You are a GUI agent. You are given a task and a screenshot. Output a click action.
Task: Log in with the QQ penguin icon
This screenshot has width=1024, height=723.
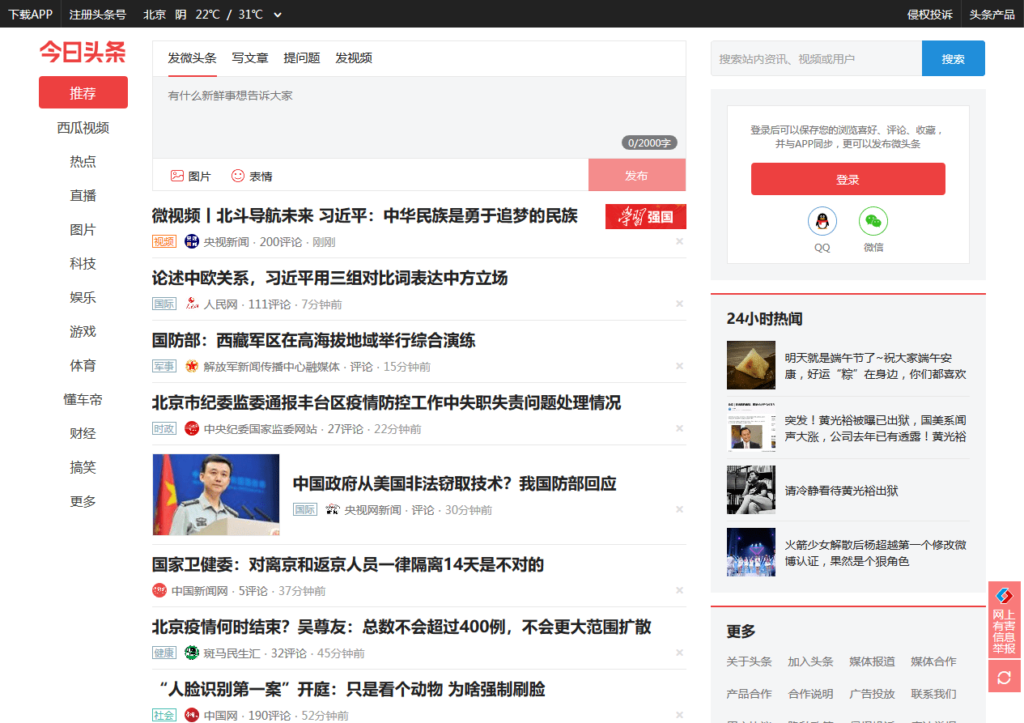point(822,221)
